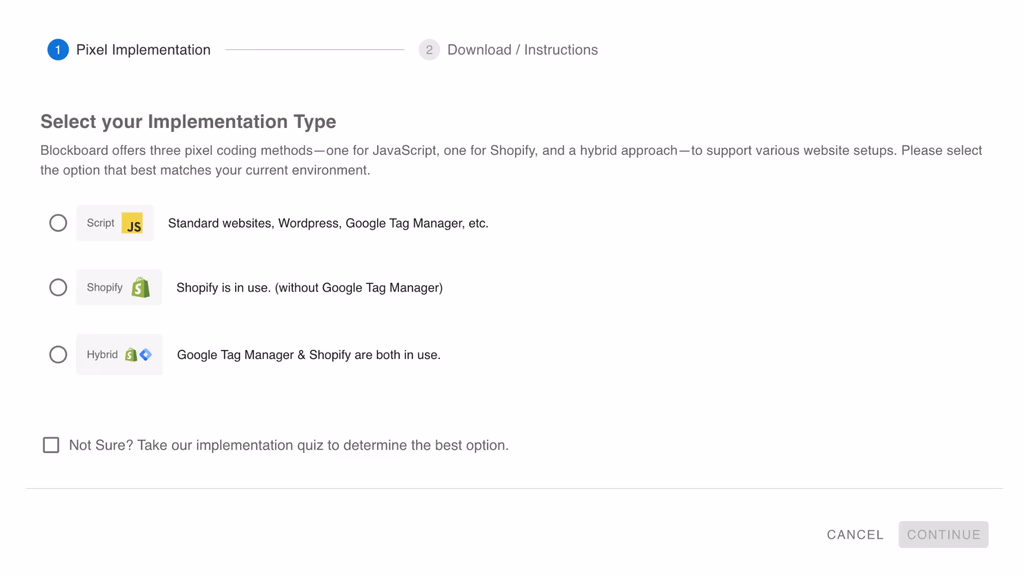Screen dimensions: 1024x575
Task: Click the 'Script' badge label
Action: point(101,223)
